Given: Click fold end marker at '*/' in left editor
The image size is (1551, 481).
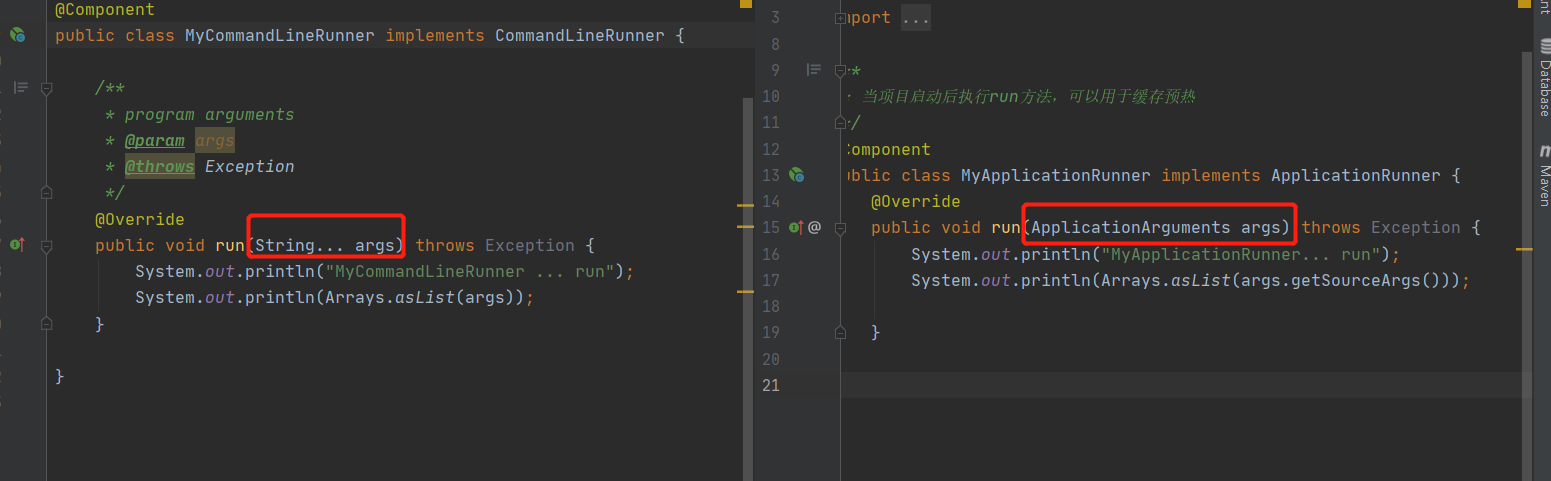Looking at the screenshot, I should click(x=46, y=192).
